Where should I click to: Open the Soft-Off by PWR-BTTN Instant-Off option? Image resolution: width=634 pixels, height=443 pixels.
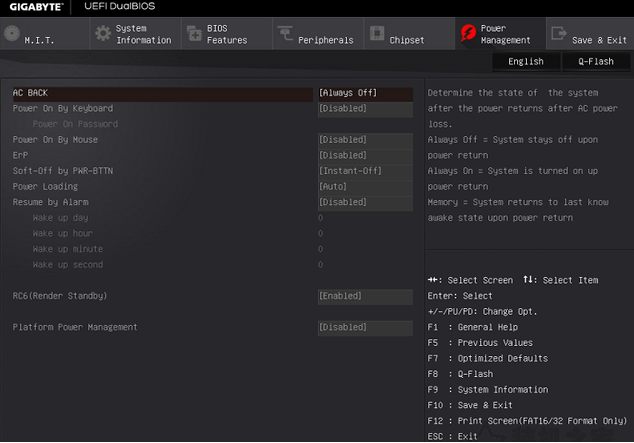pyautogui.click(x=365, y=171)
